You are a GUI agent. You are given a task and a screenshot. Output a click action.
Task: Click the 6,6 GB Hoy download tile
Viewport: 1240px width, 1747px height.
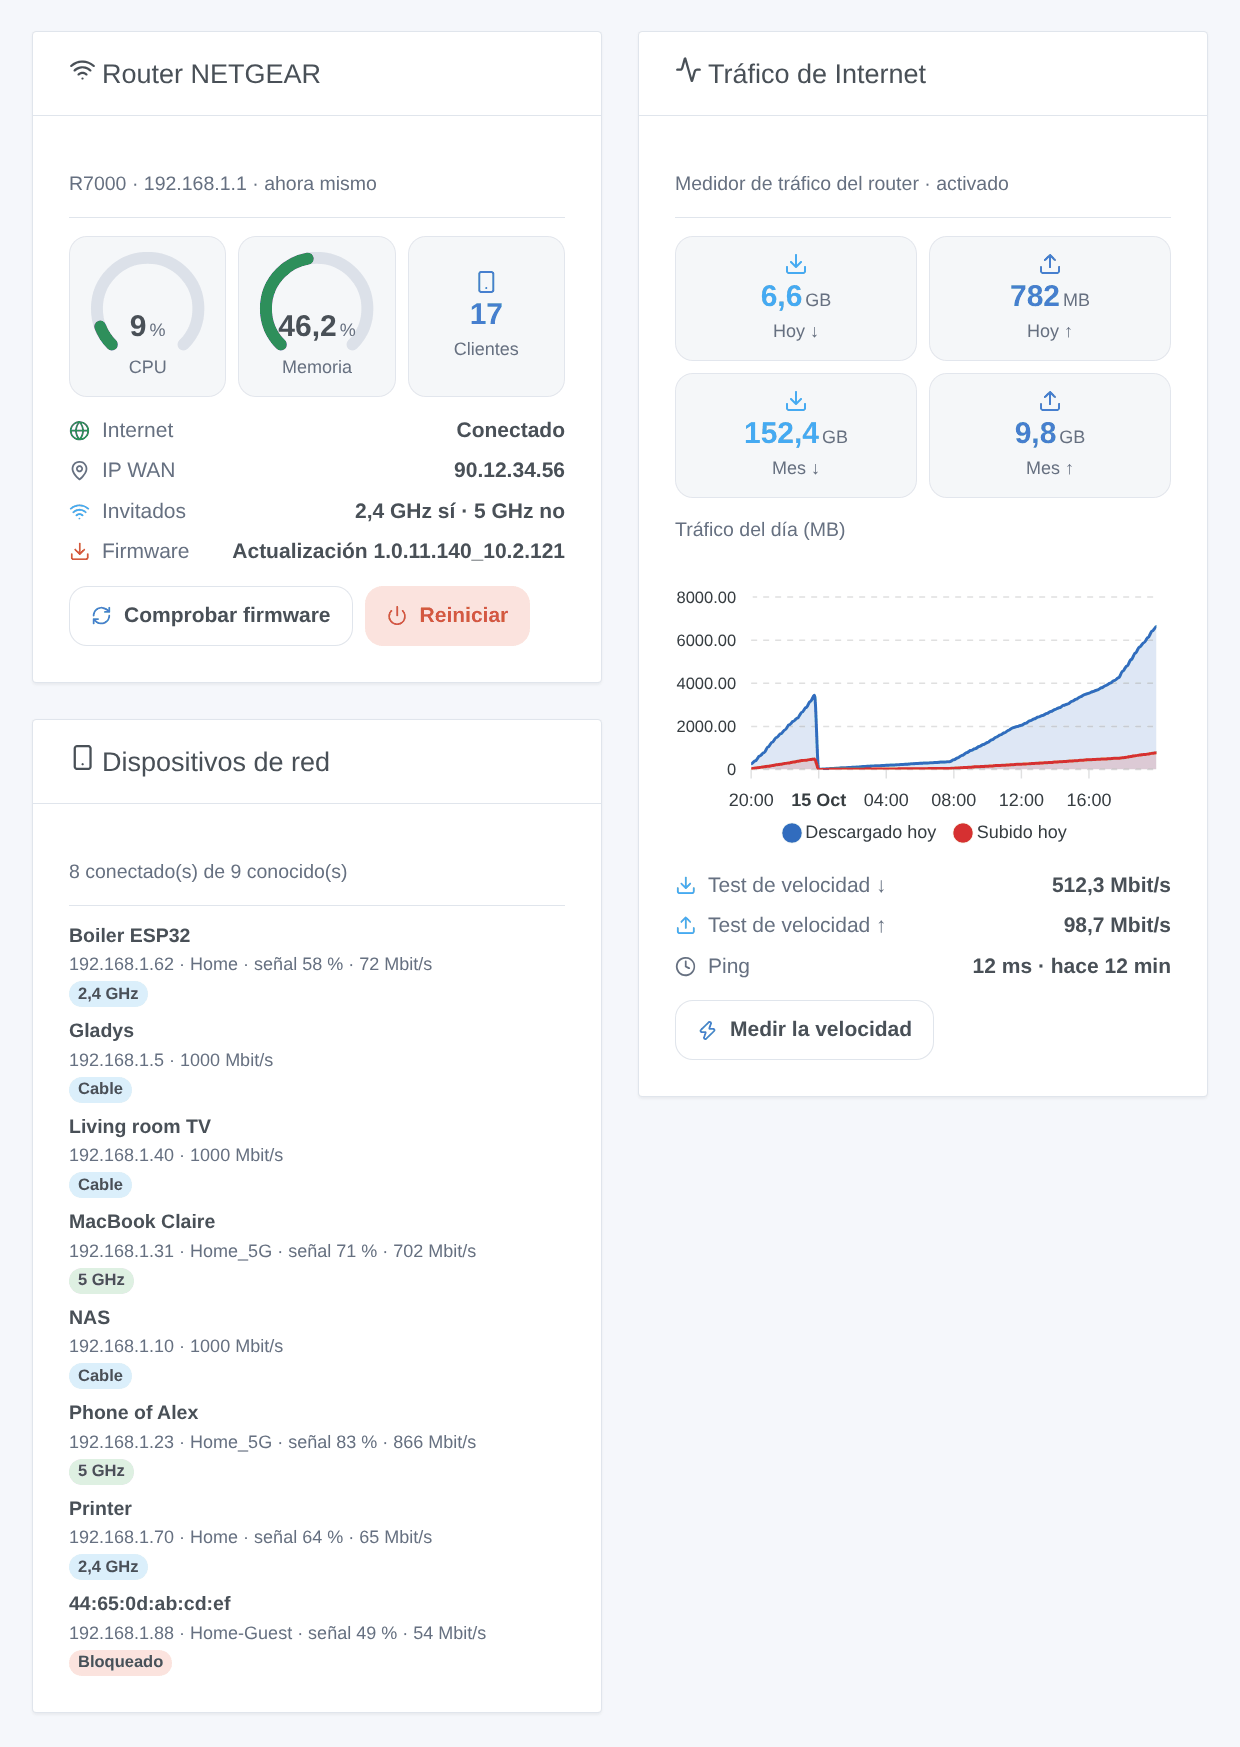click(796, 298)
